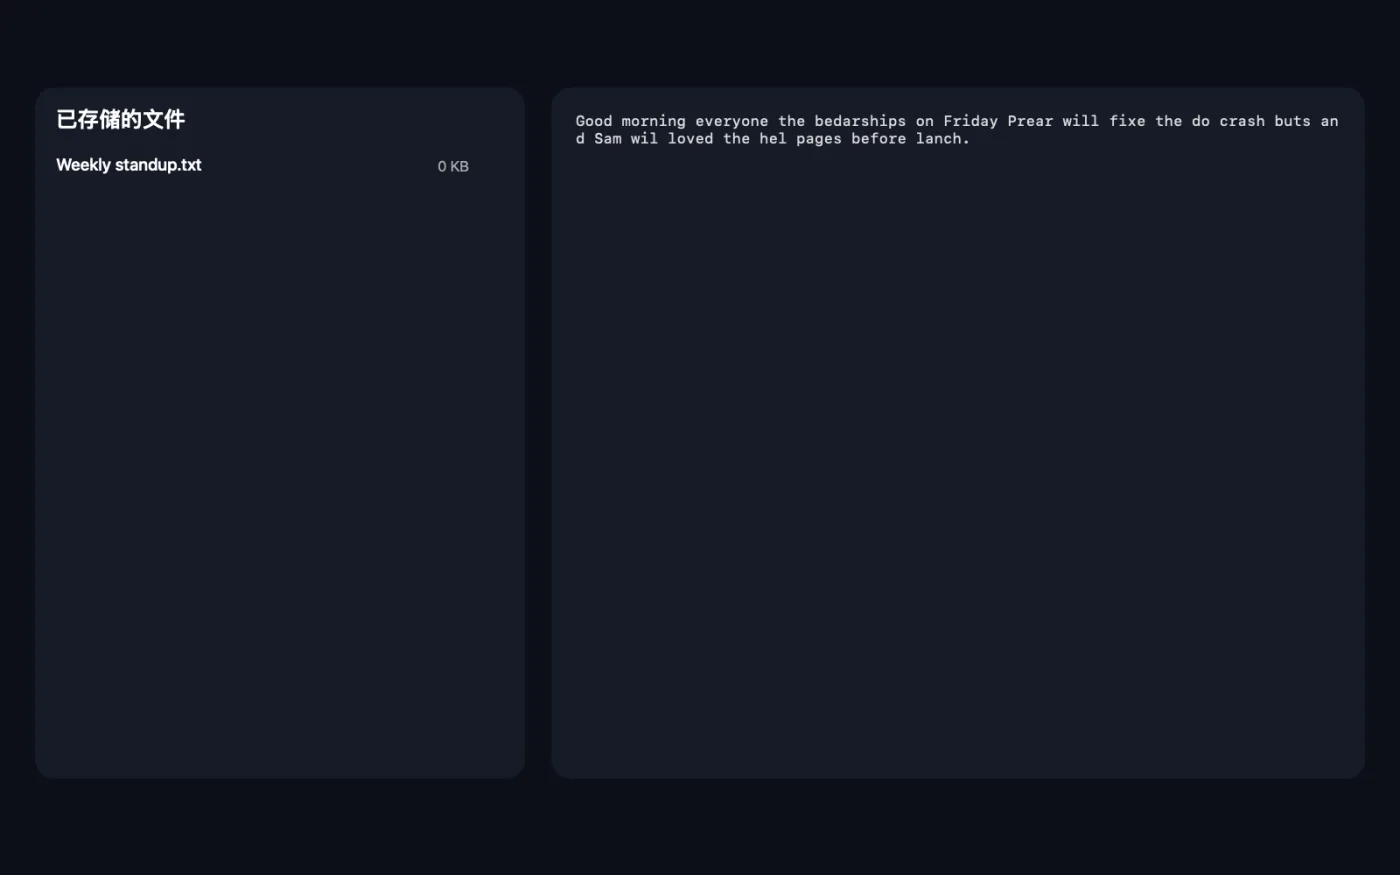Image resolution: width=1400 pixels, height=875 pixels.
Task: Click the word 'Friday' in the text
Action: click(971, 121)
